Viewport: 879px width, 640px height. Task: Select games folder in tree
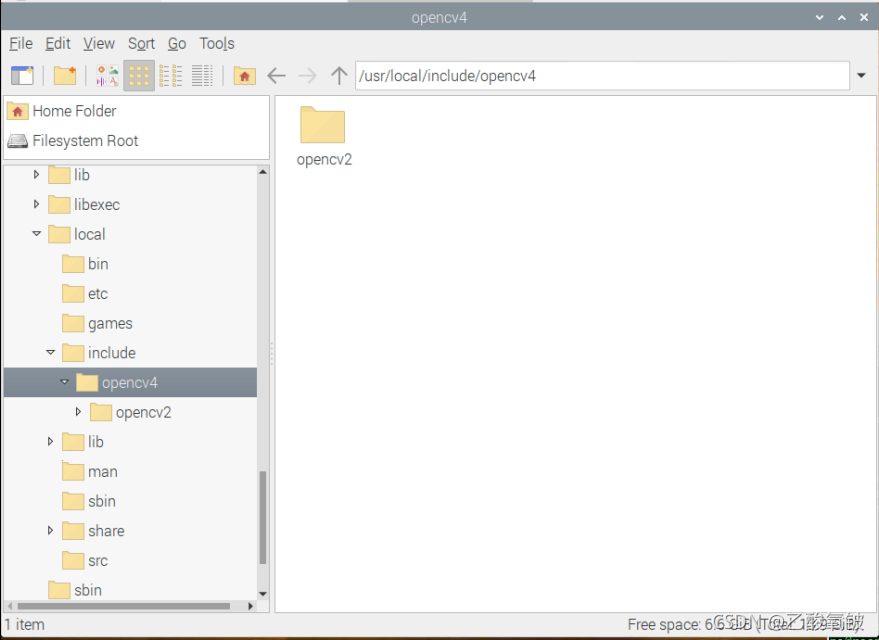[130, 323]
